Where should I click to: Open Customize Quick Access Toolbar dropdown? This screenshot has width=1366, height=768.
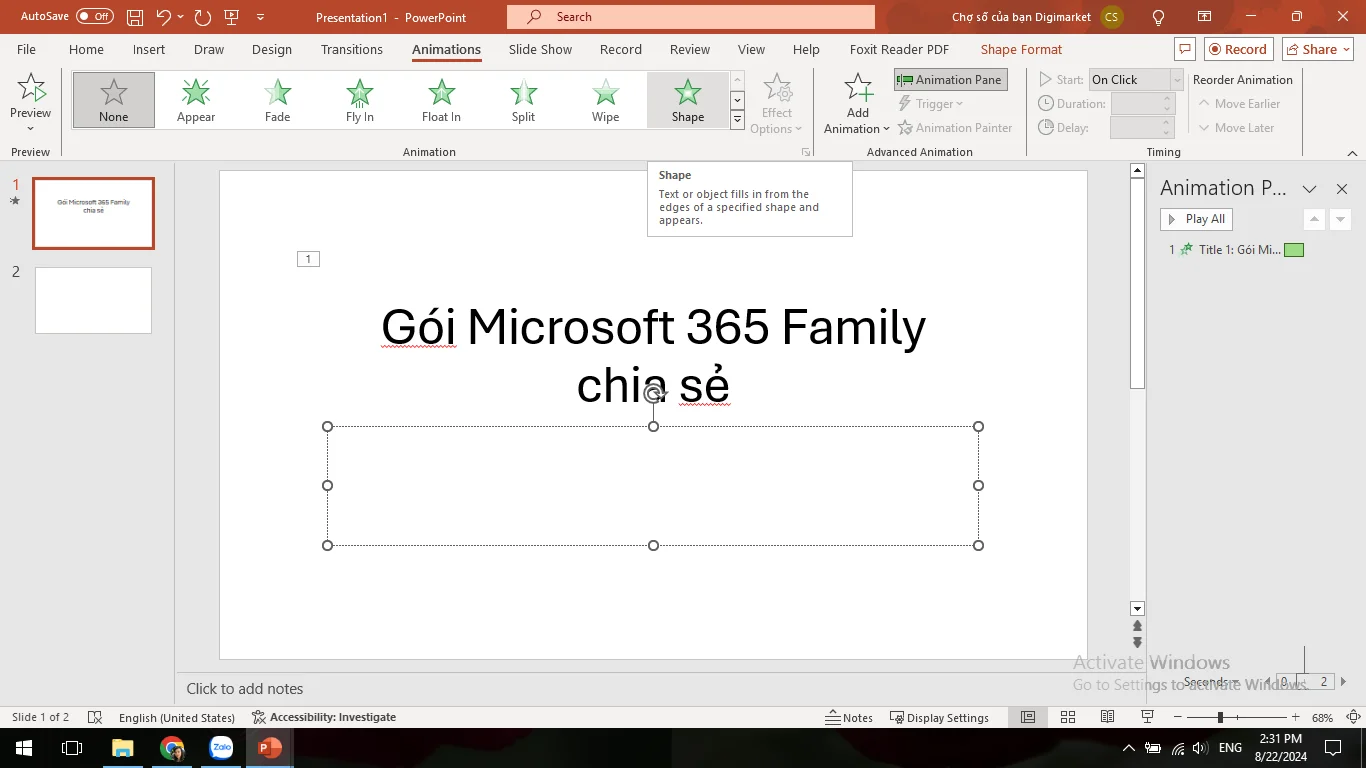261,17
